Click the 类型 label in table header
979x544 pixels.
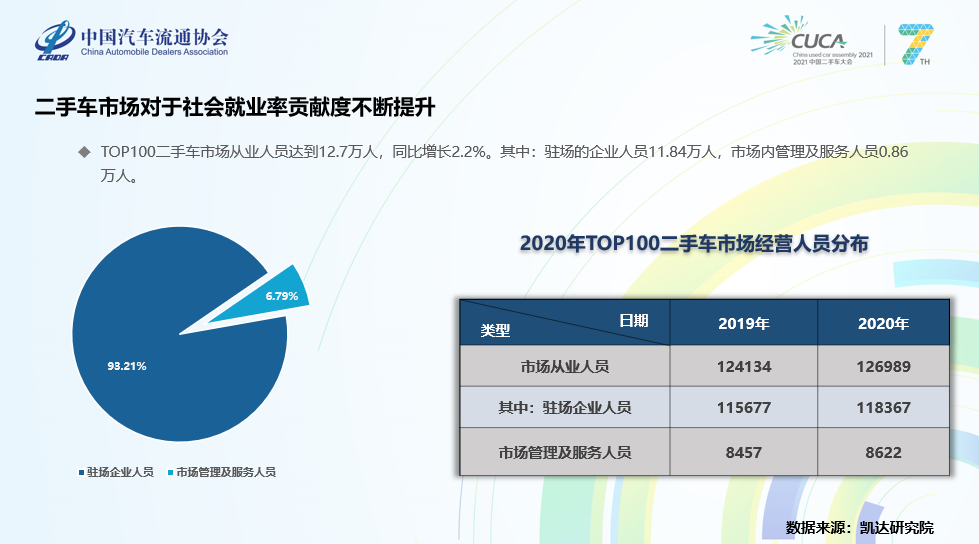point(495,331)
